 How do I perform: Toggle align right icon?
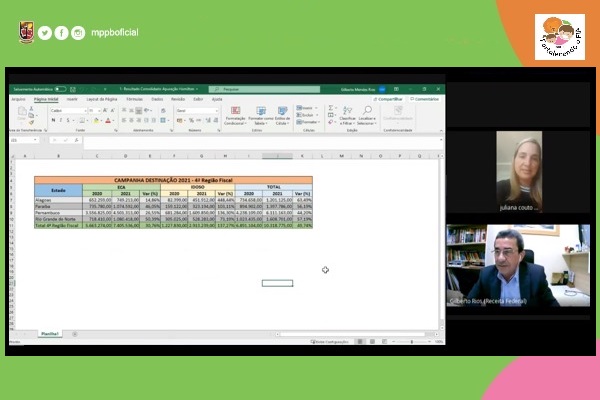139,120
